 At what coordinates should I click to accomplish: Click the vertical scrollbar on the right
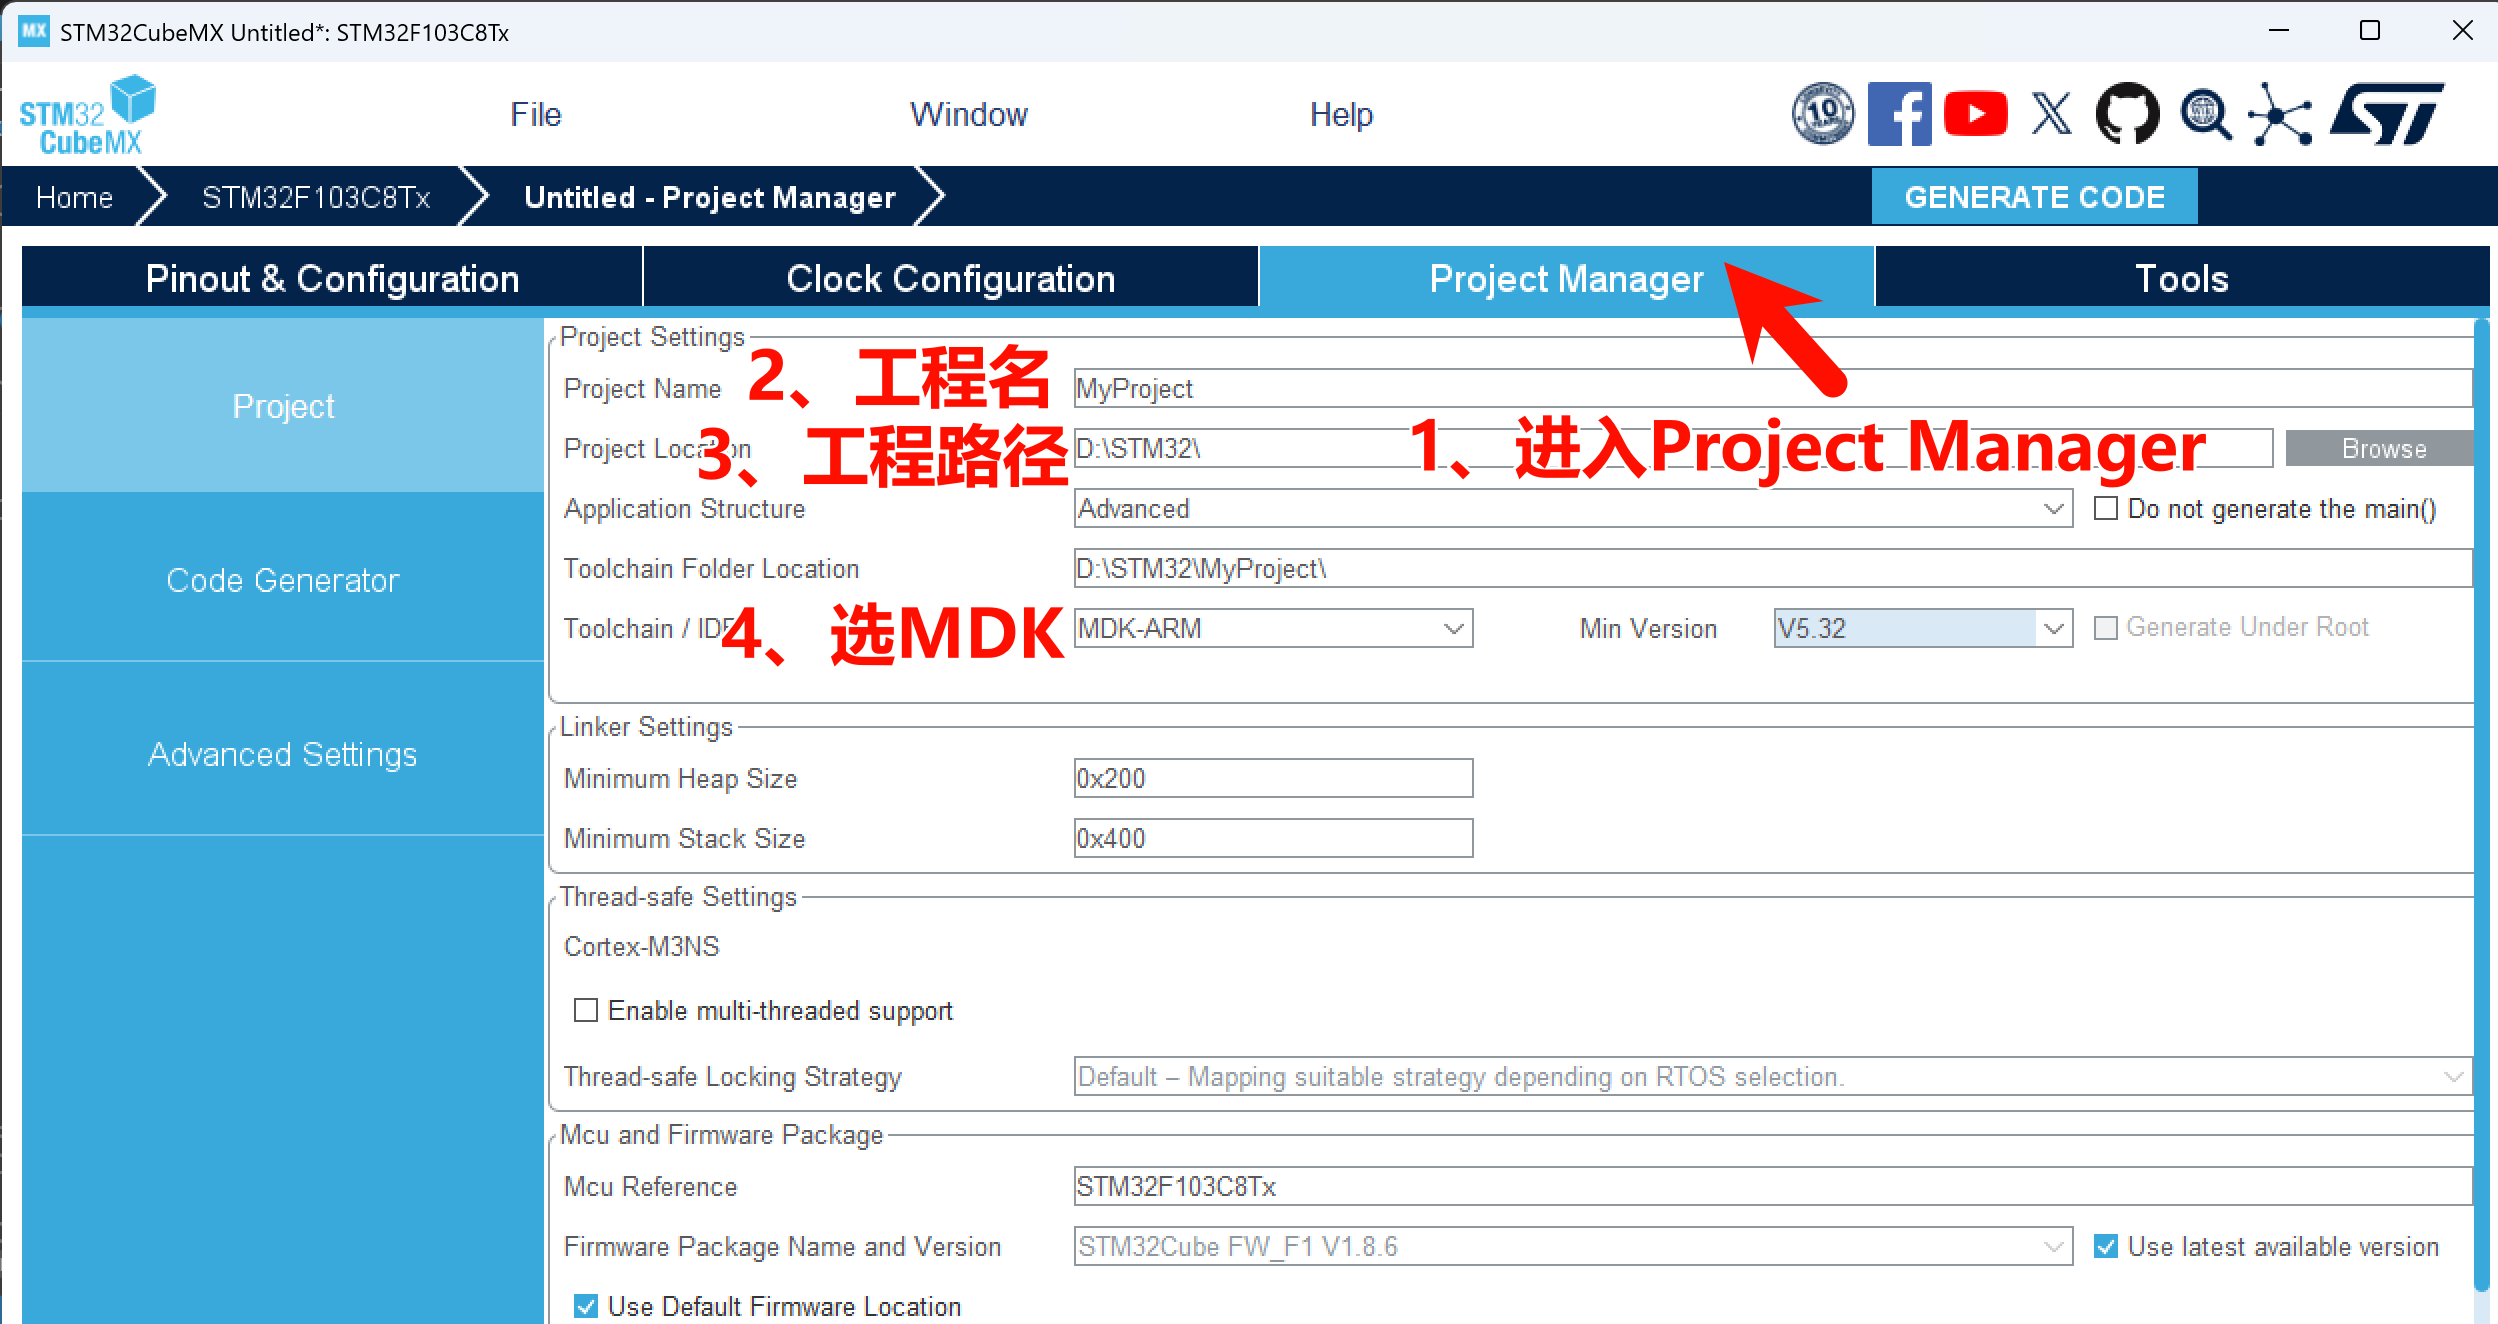[x=2481, y=800]
